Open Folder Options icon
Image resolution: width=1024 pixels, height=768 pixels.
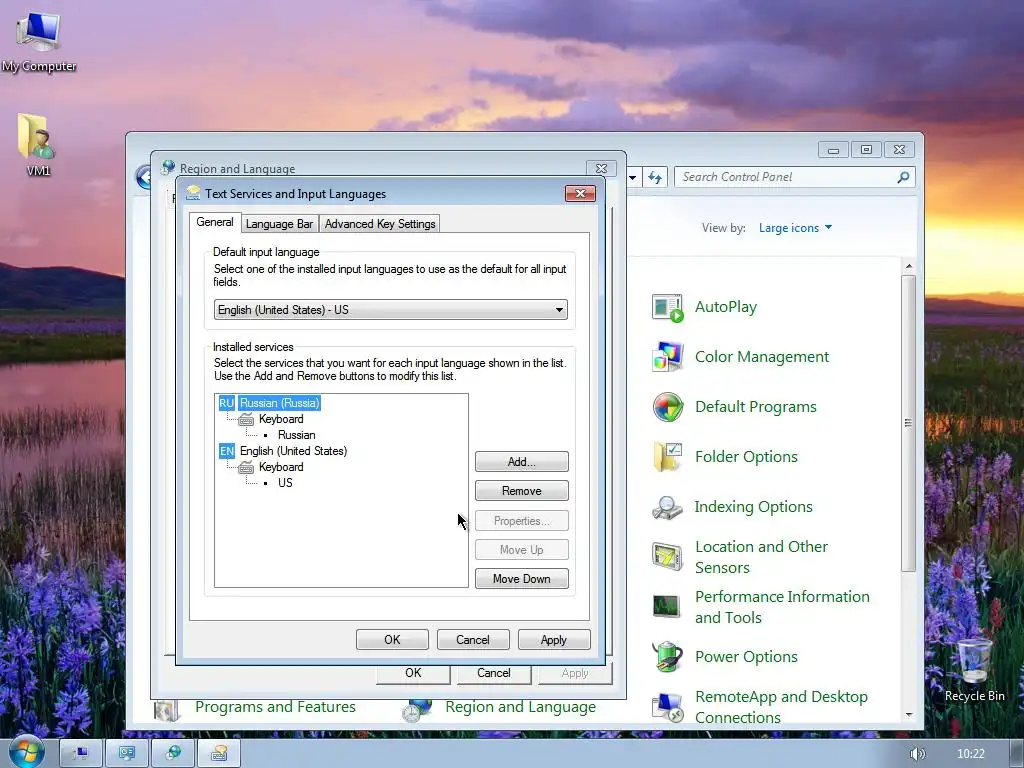click(x=667, y=456)
